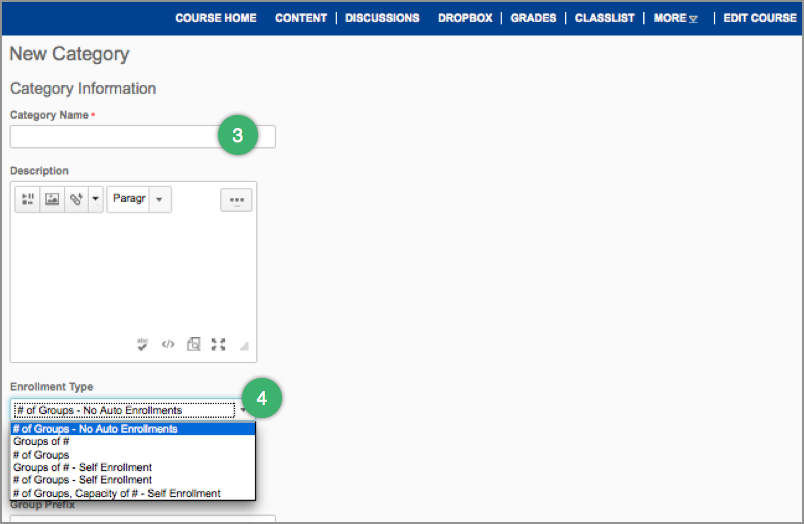Open Grades from navbar
The width and height of the screenshot is (804, 524).
[533, 18]
